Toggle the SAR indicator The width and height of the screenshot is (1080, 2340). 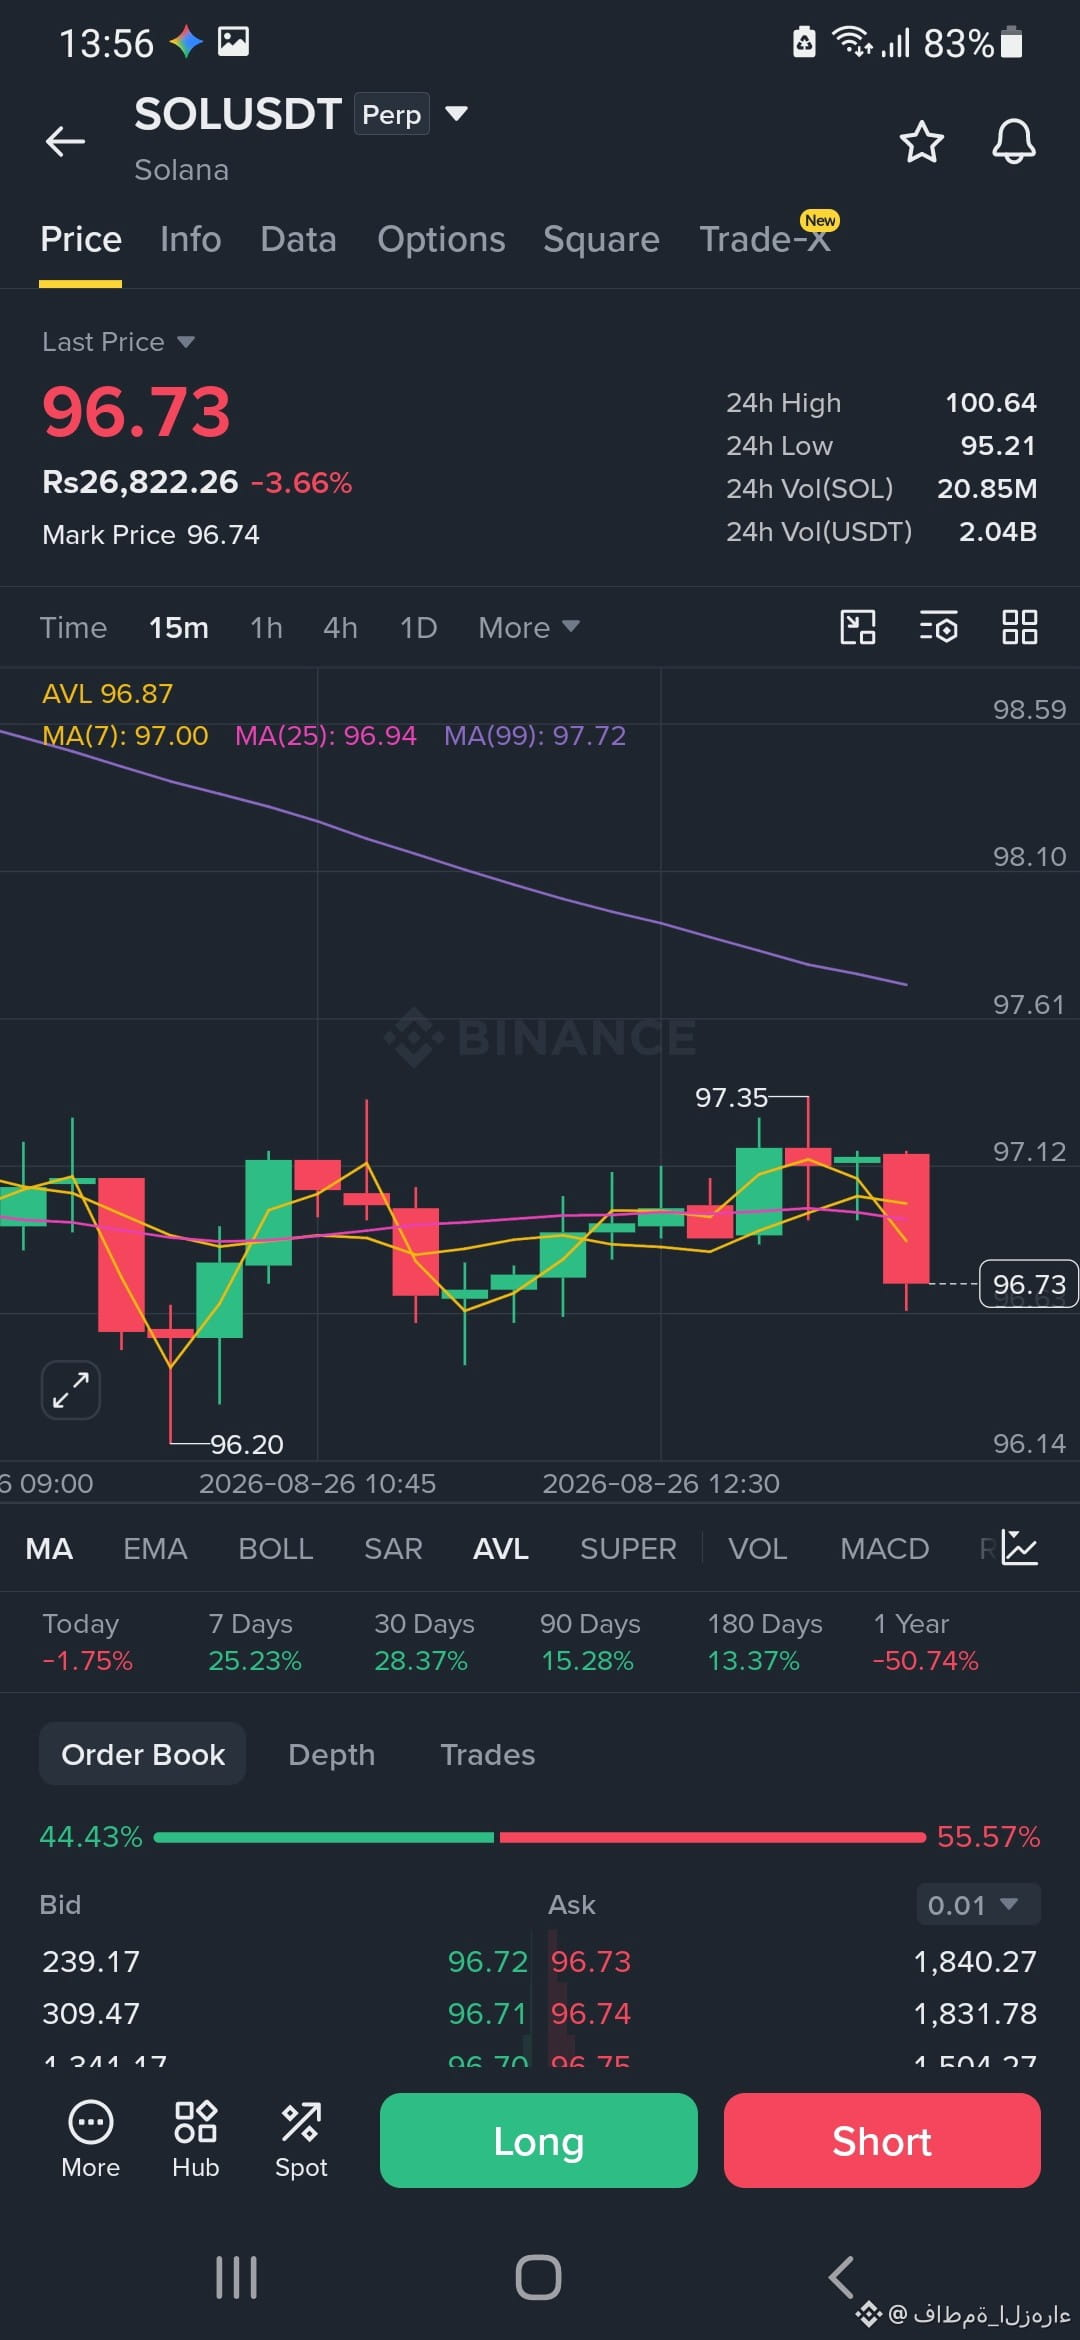tap(393, 1549)
